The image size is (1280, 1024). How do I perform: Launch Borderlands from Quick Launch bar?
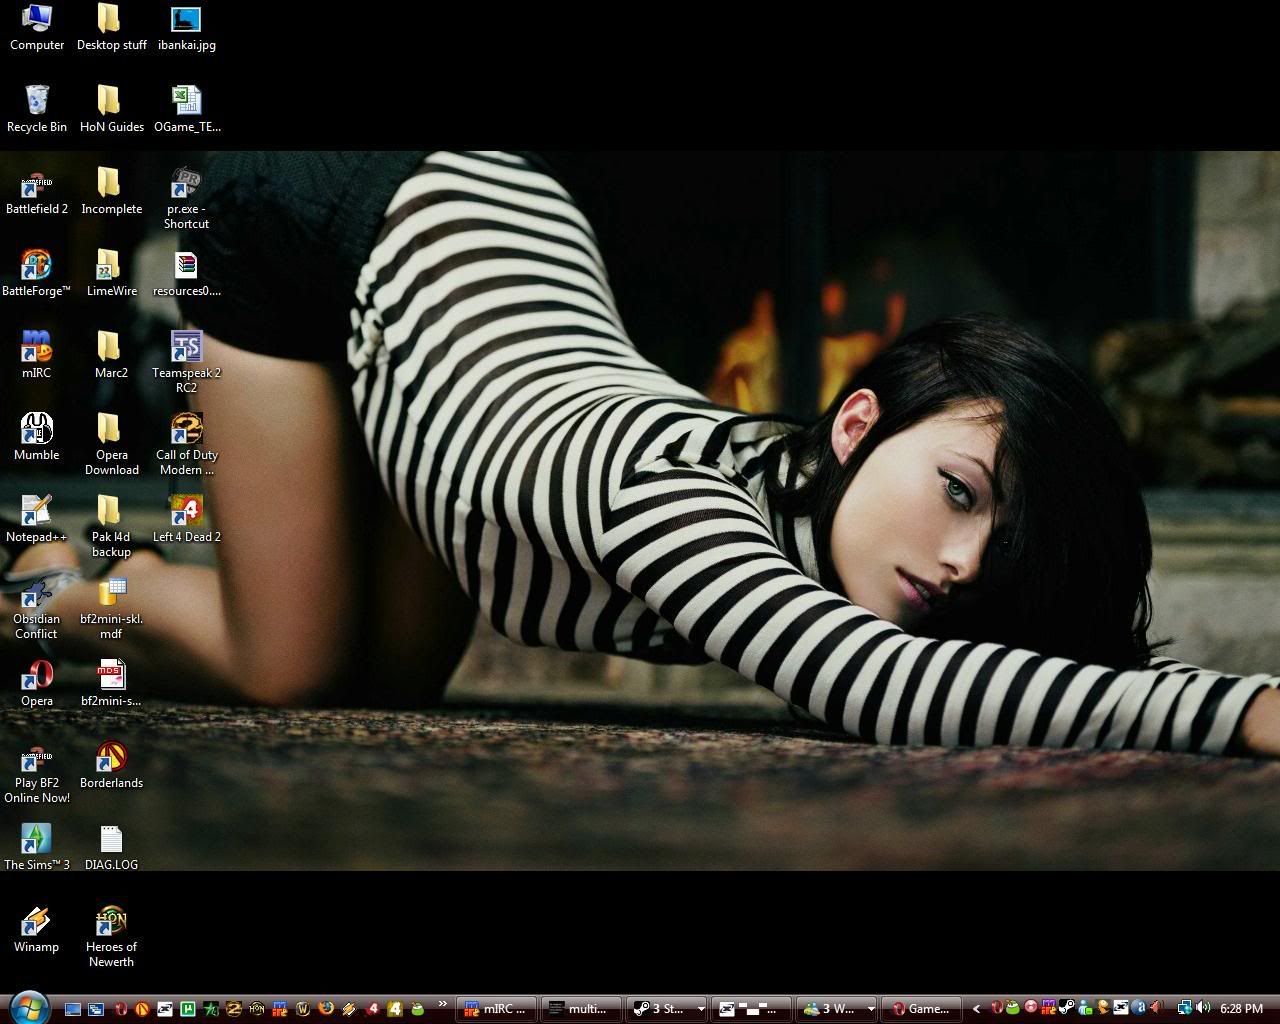tap(141, 1009)
